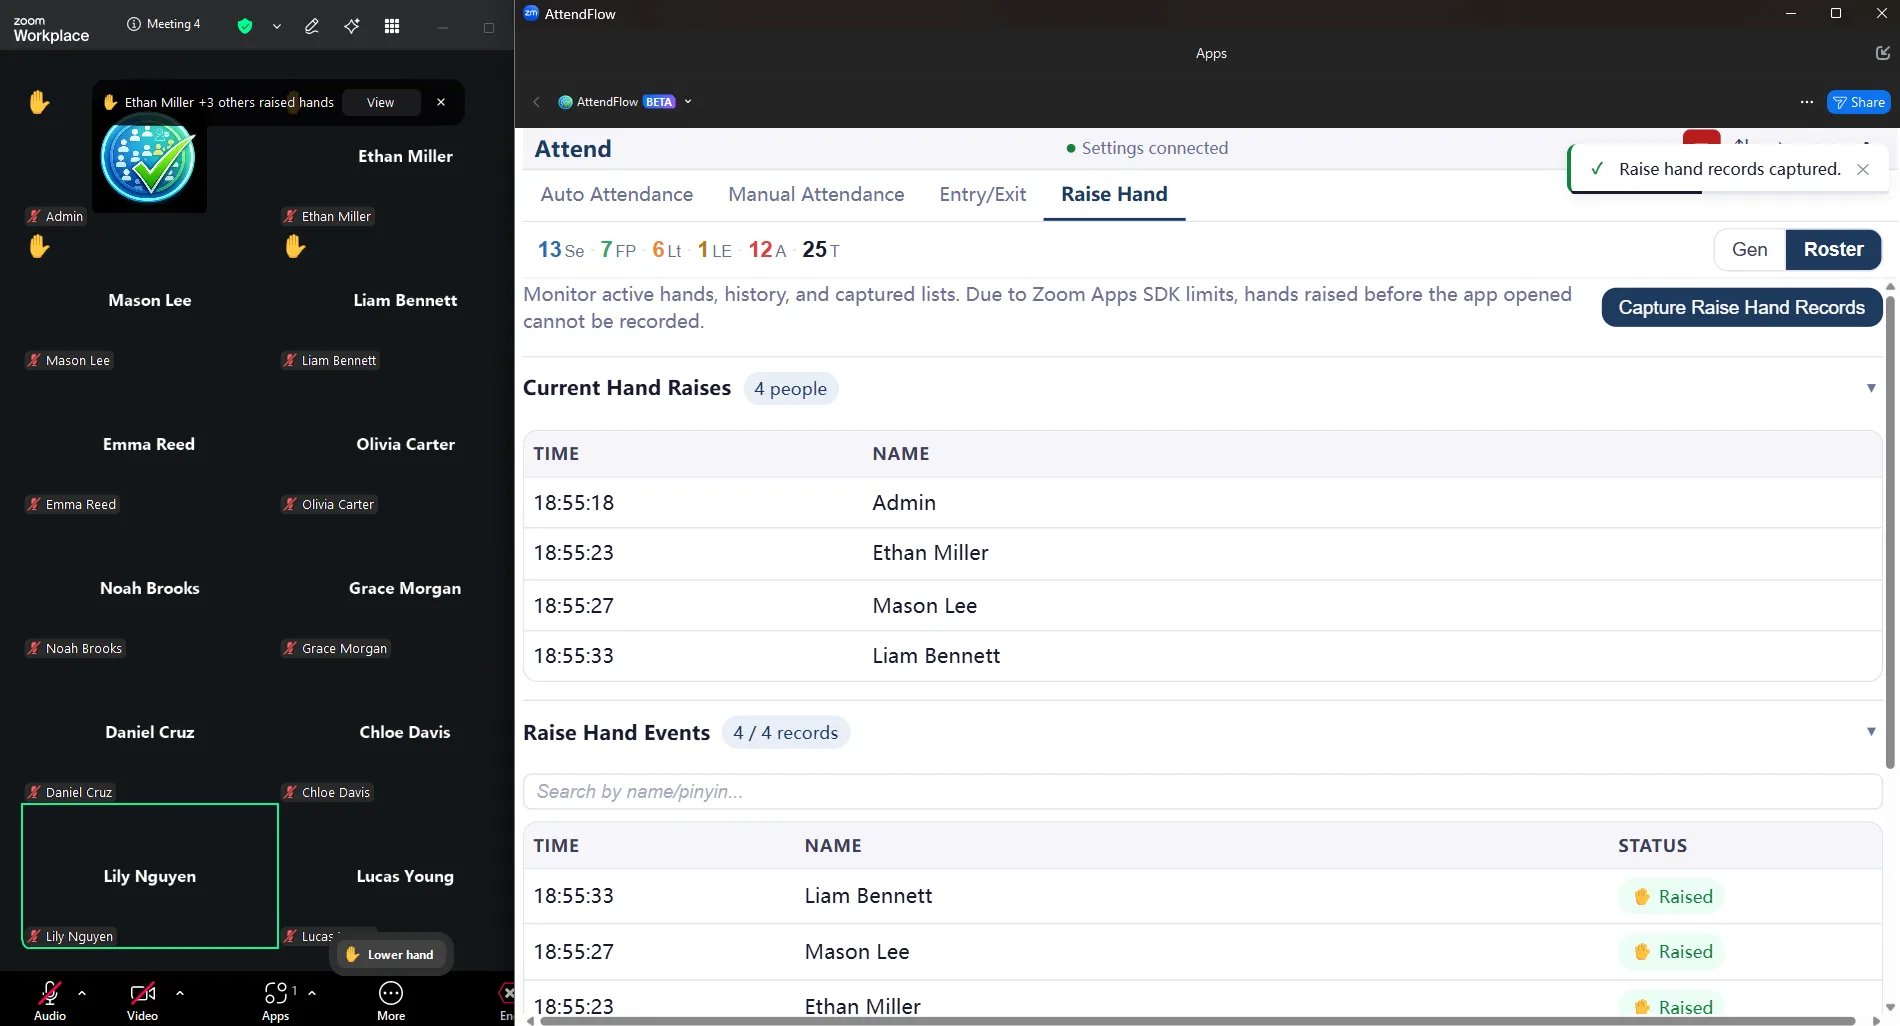Click Admin's raised hand icon

tap(39, 102)
